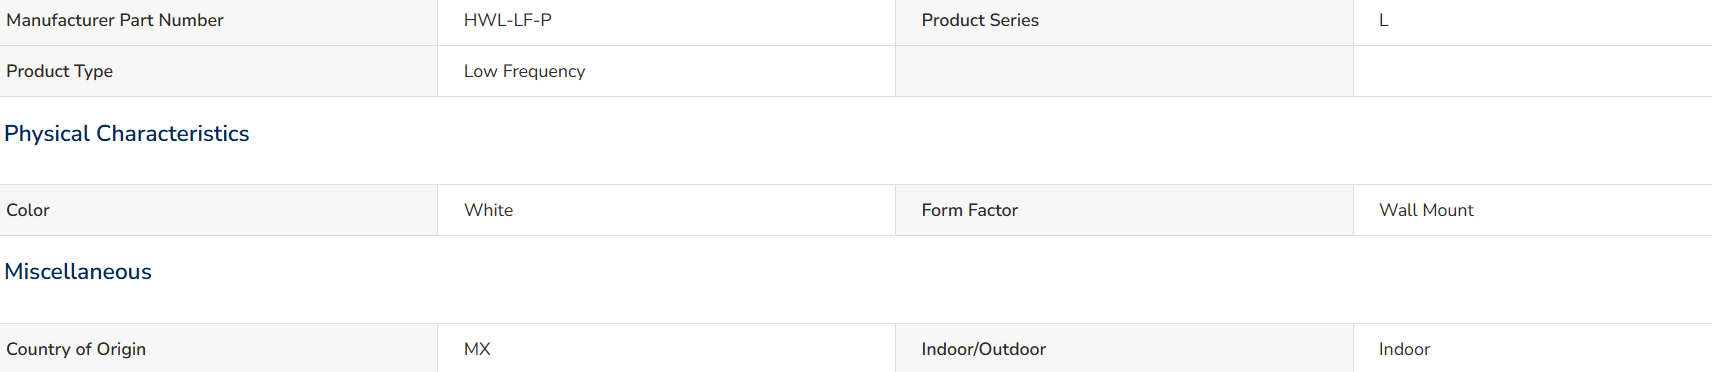Select the Product Series value L
The height and width of the screenshot is (372, 1712).
pyautogui.click(x=1384, y=20)
